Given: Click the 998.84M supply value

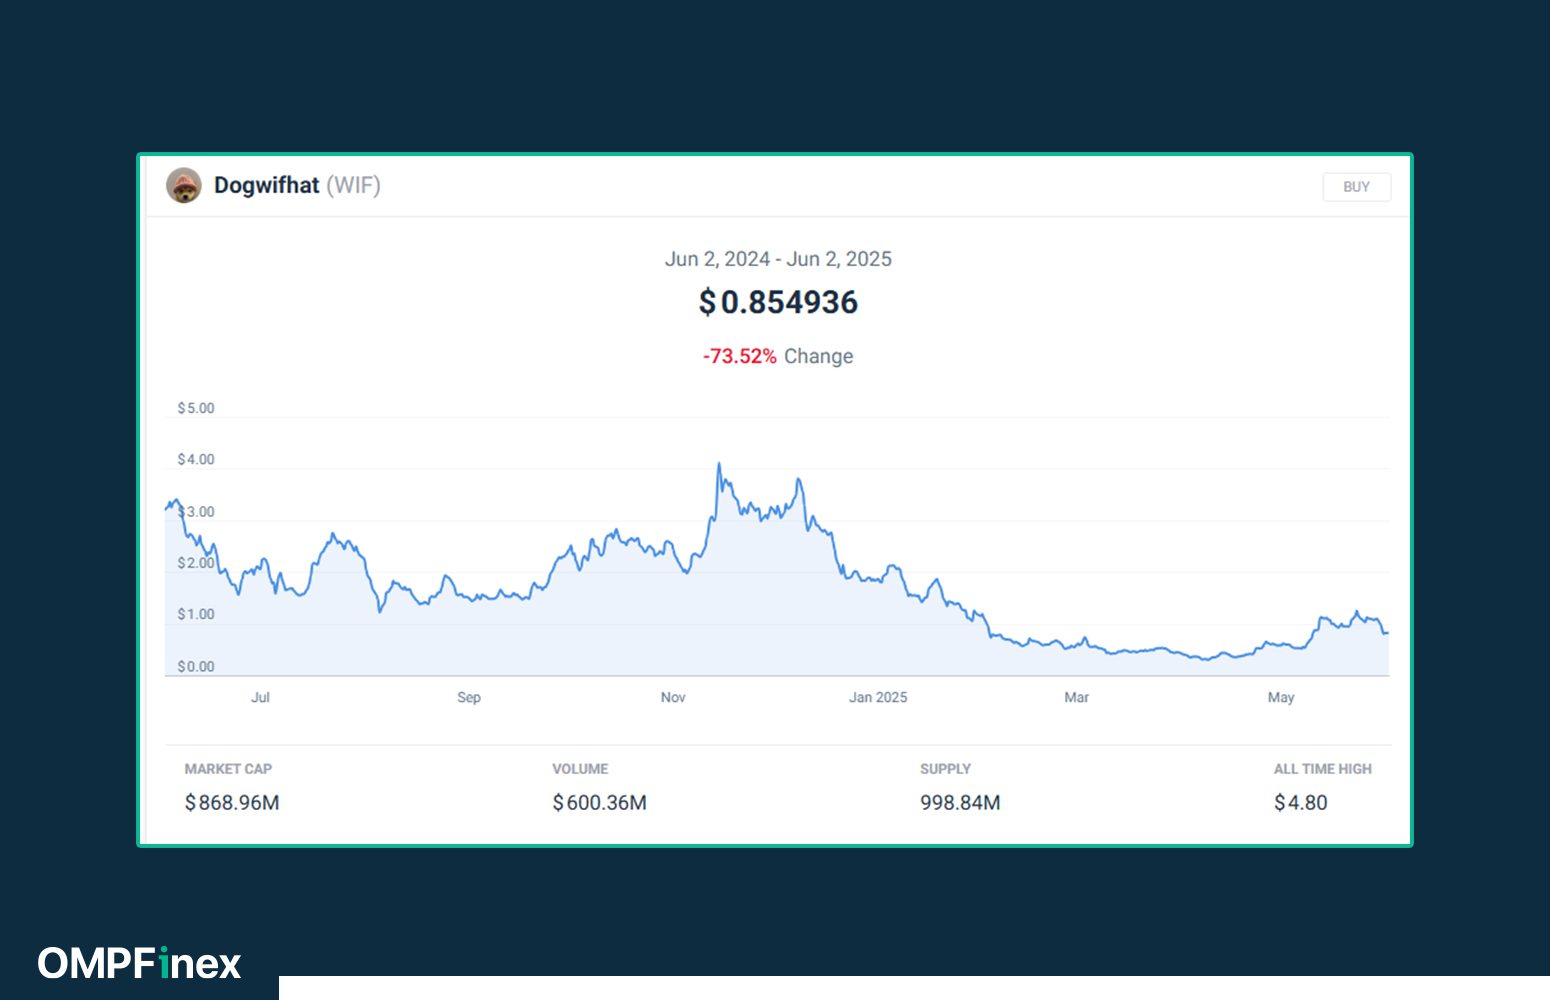Looking at the screenshot, I should coord(959,802).
